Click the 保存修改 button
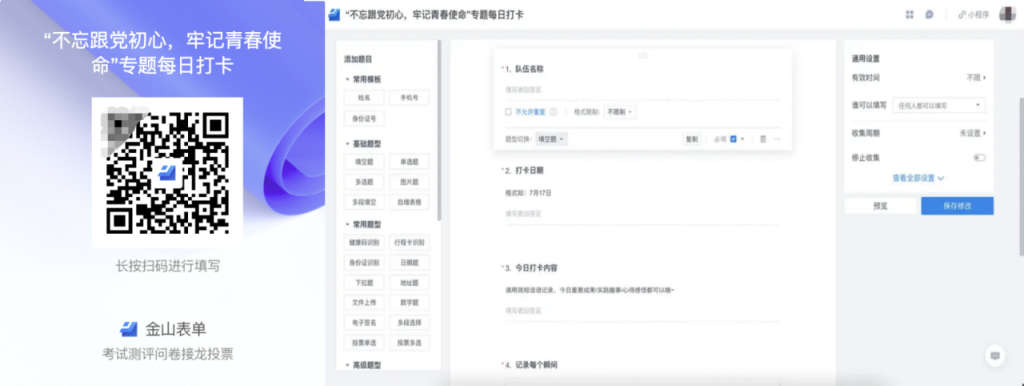Viewport: 1024px width, 386px height. [x=957, y=206]
